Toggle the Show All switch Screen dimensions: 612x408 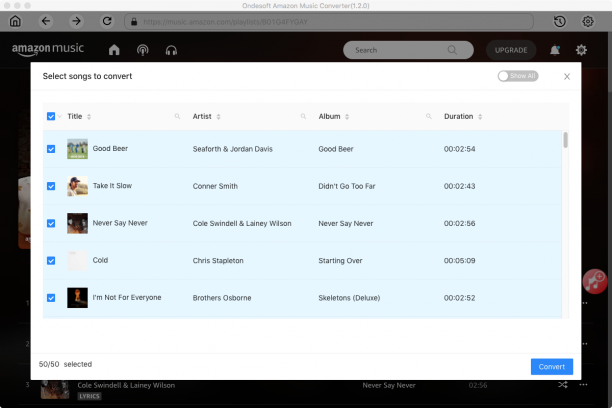tap(518, 76)
